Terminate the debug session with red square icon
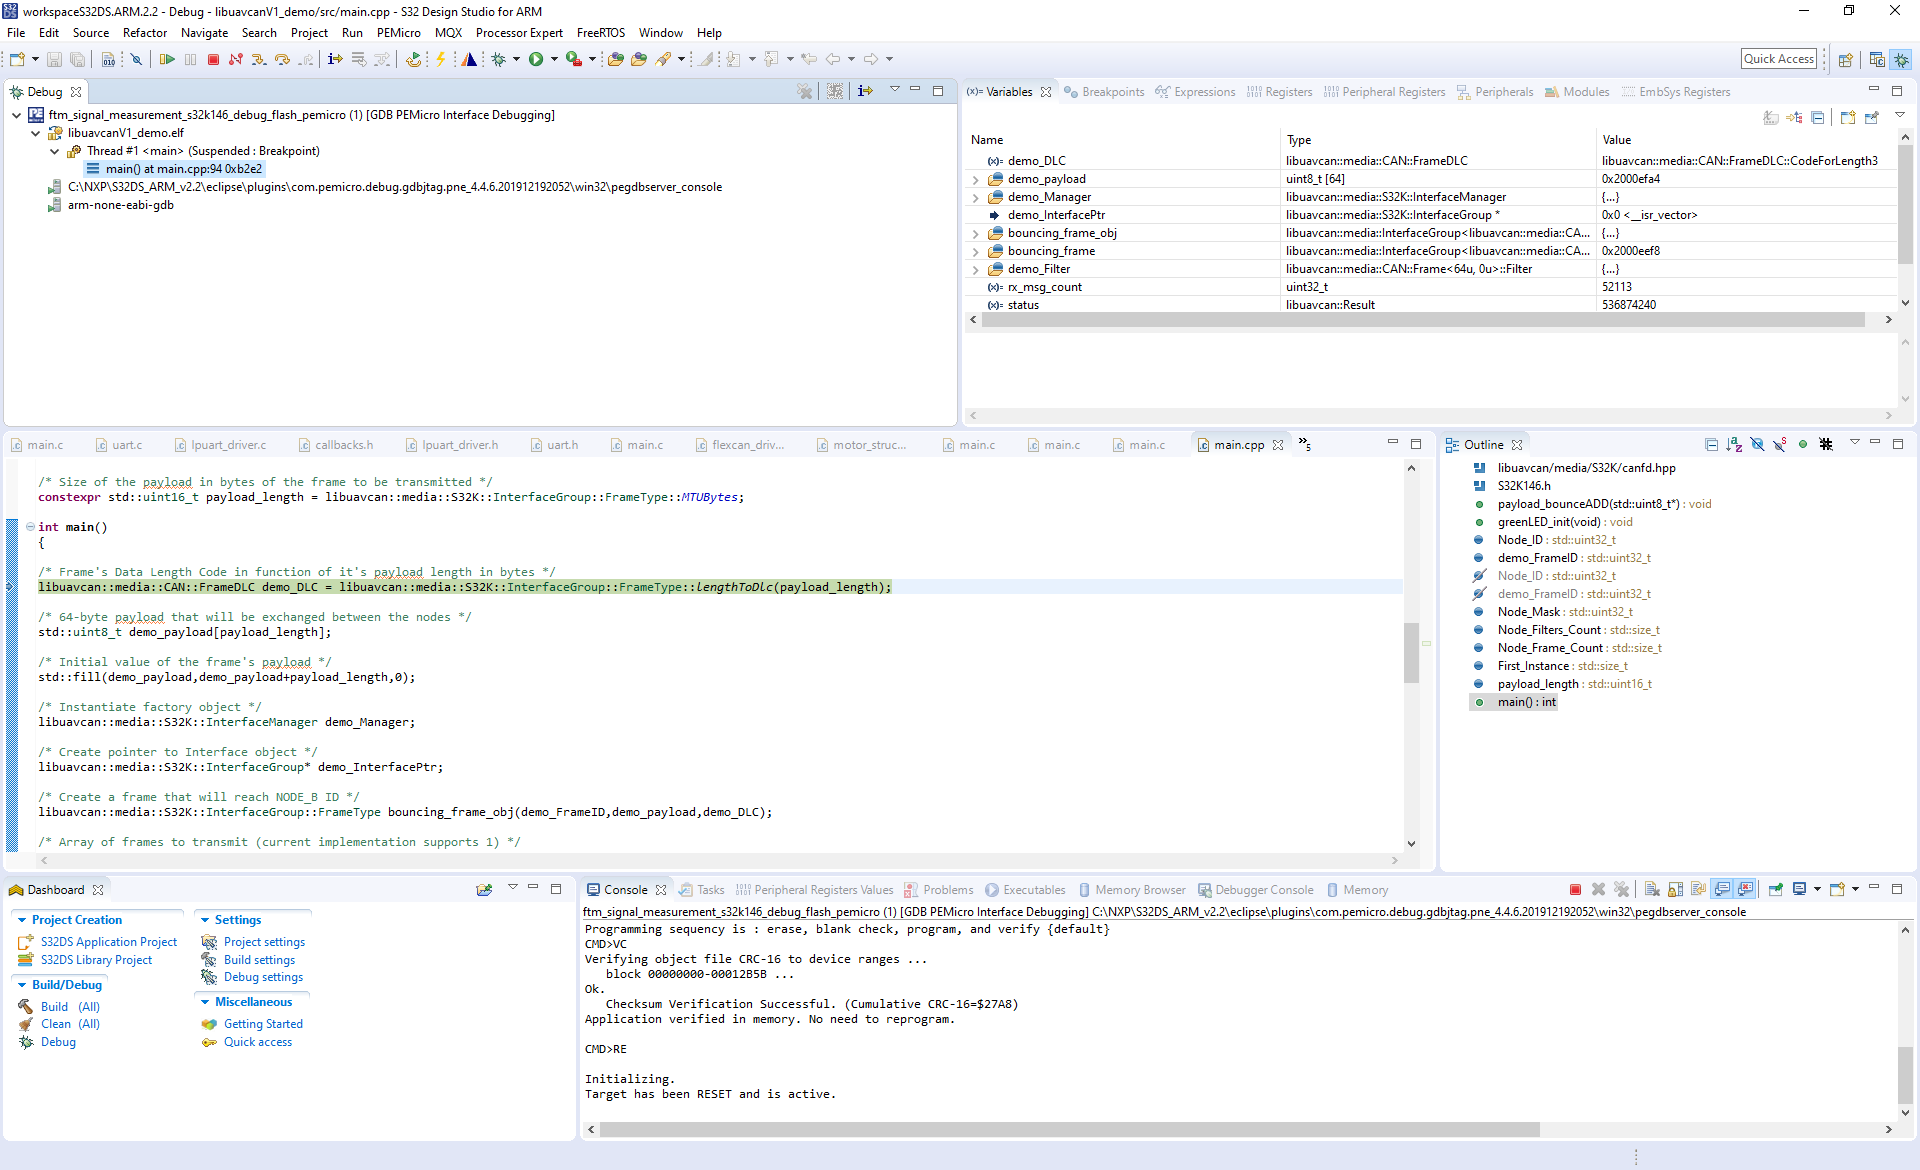Viewport: 1920px width, 1170px height. [x=214, y=58]
